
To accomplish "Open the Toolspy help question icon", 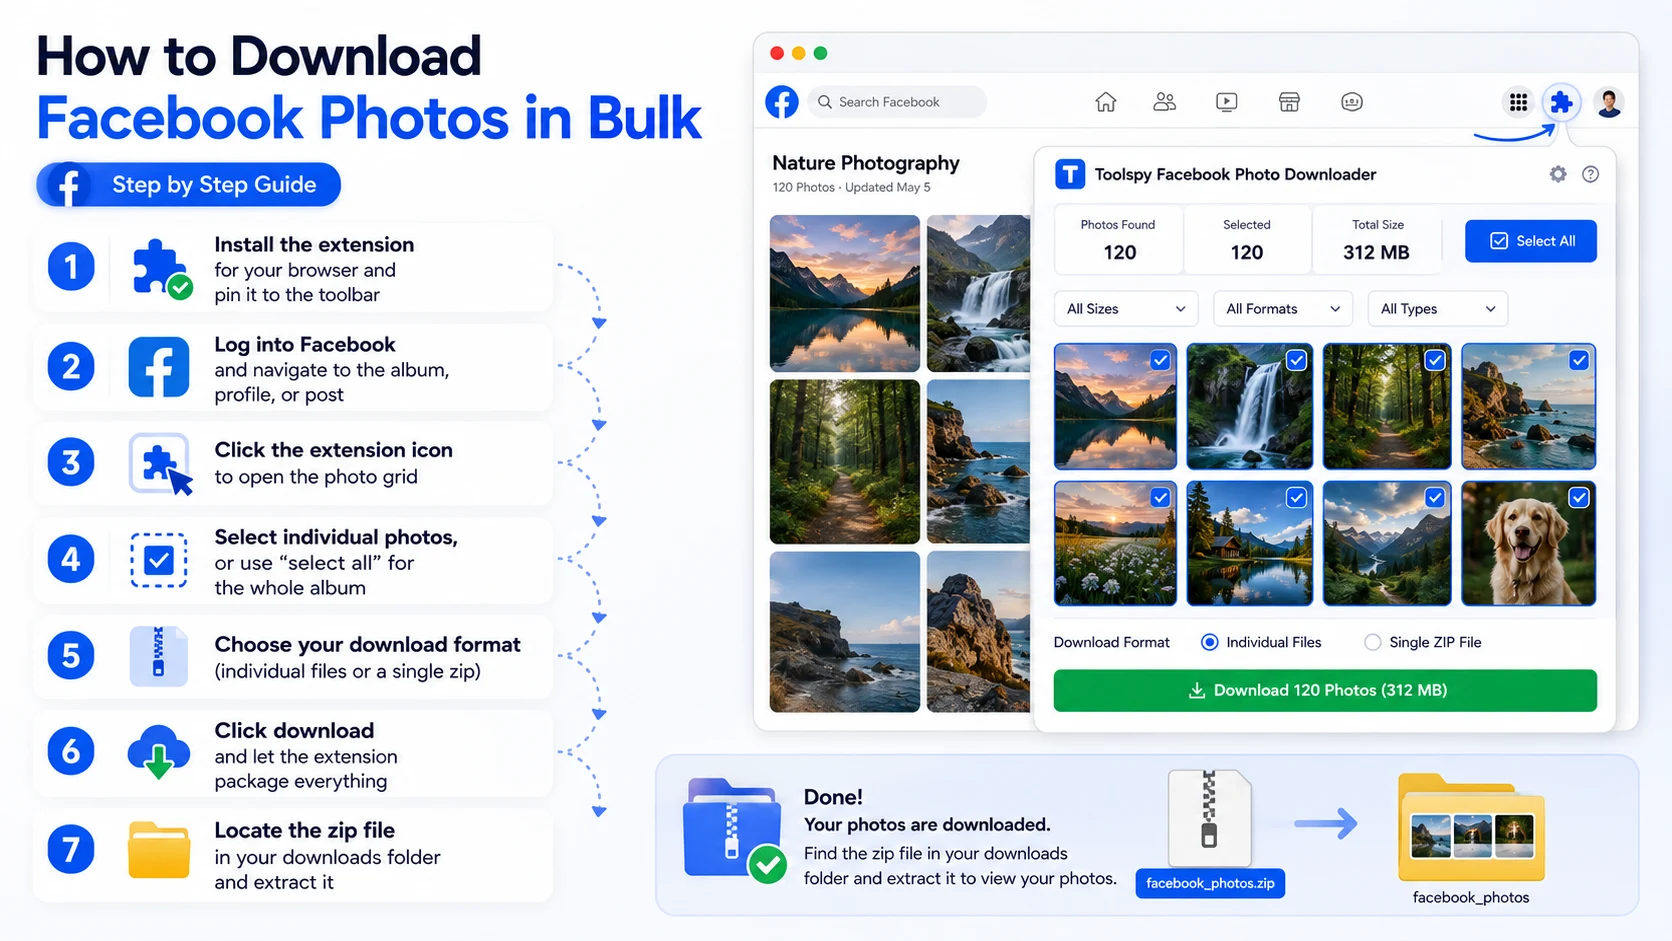I will point(1590,174).
